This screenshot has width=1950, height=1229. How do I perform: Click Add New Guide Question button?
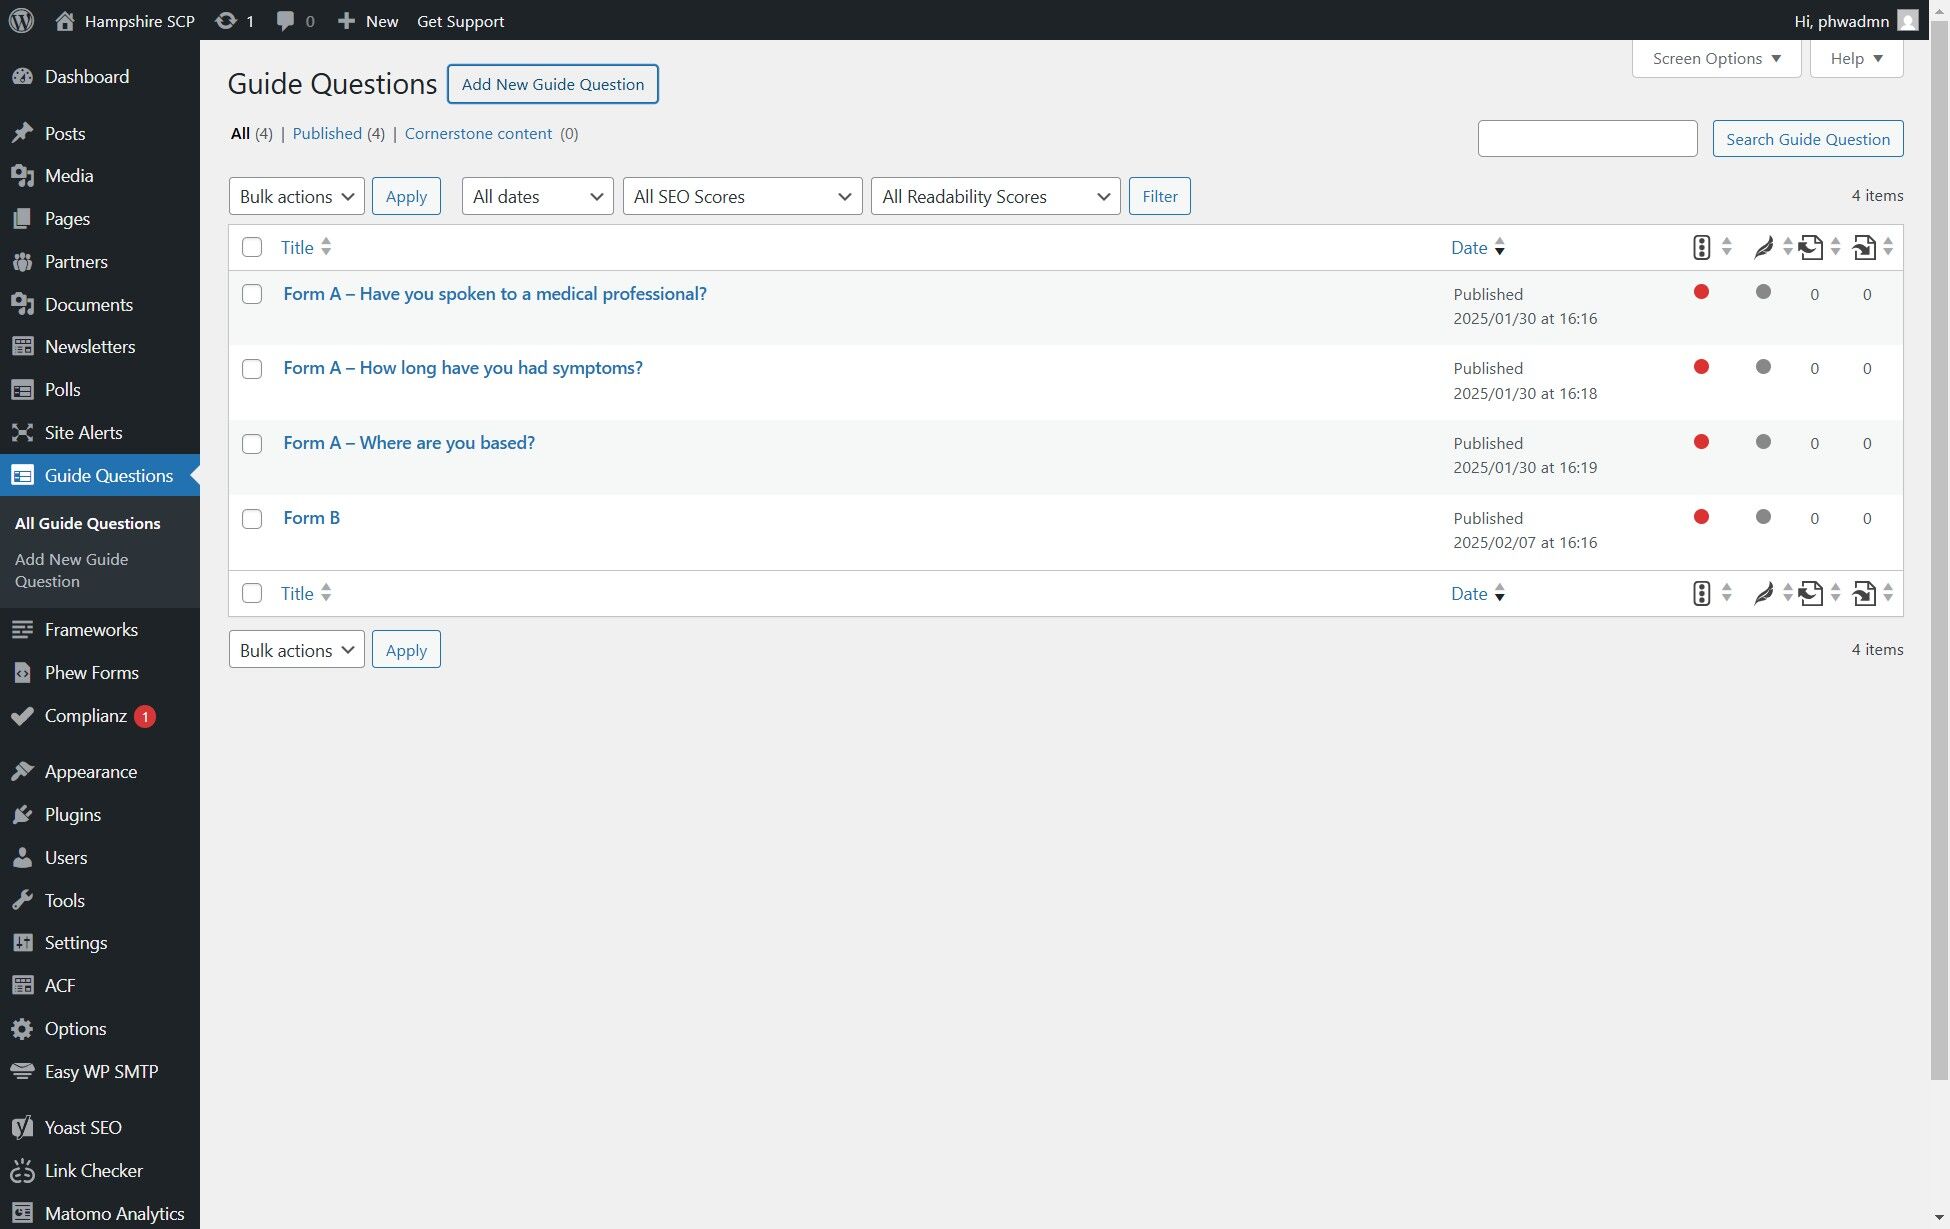(x=552, y=84)
